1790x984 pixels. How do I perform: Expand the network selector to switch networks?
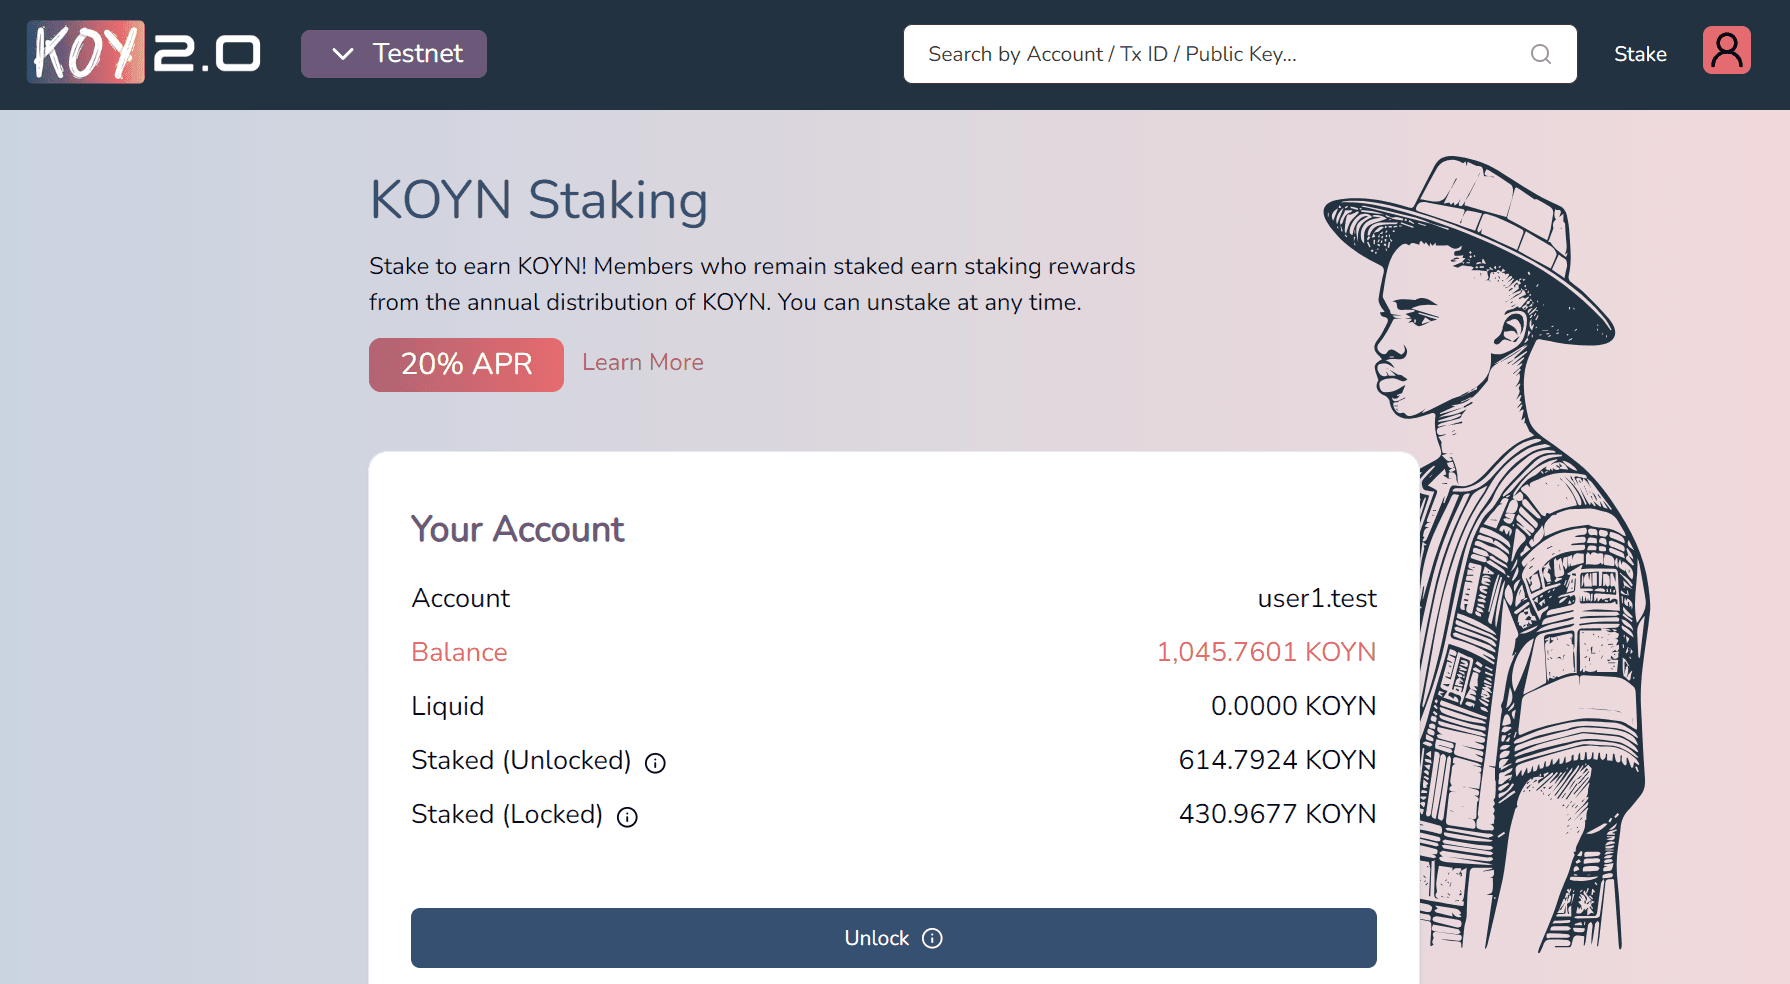[393, 53]
